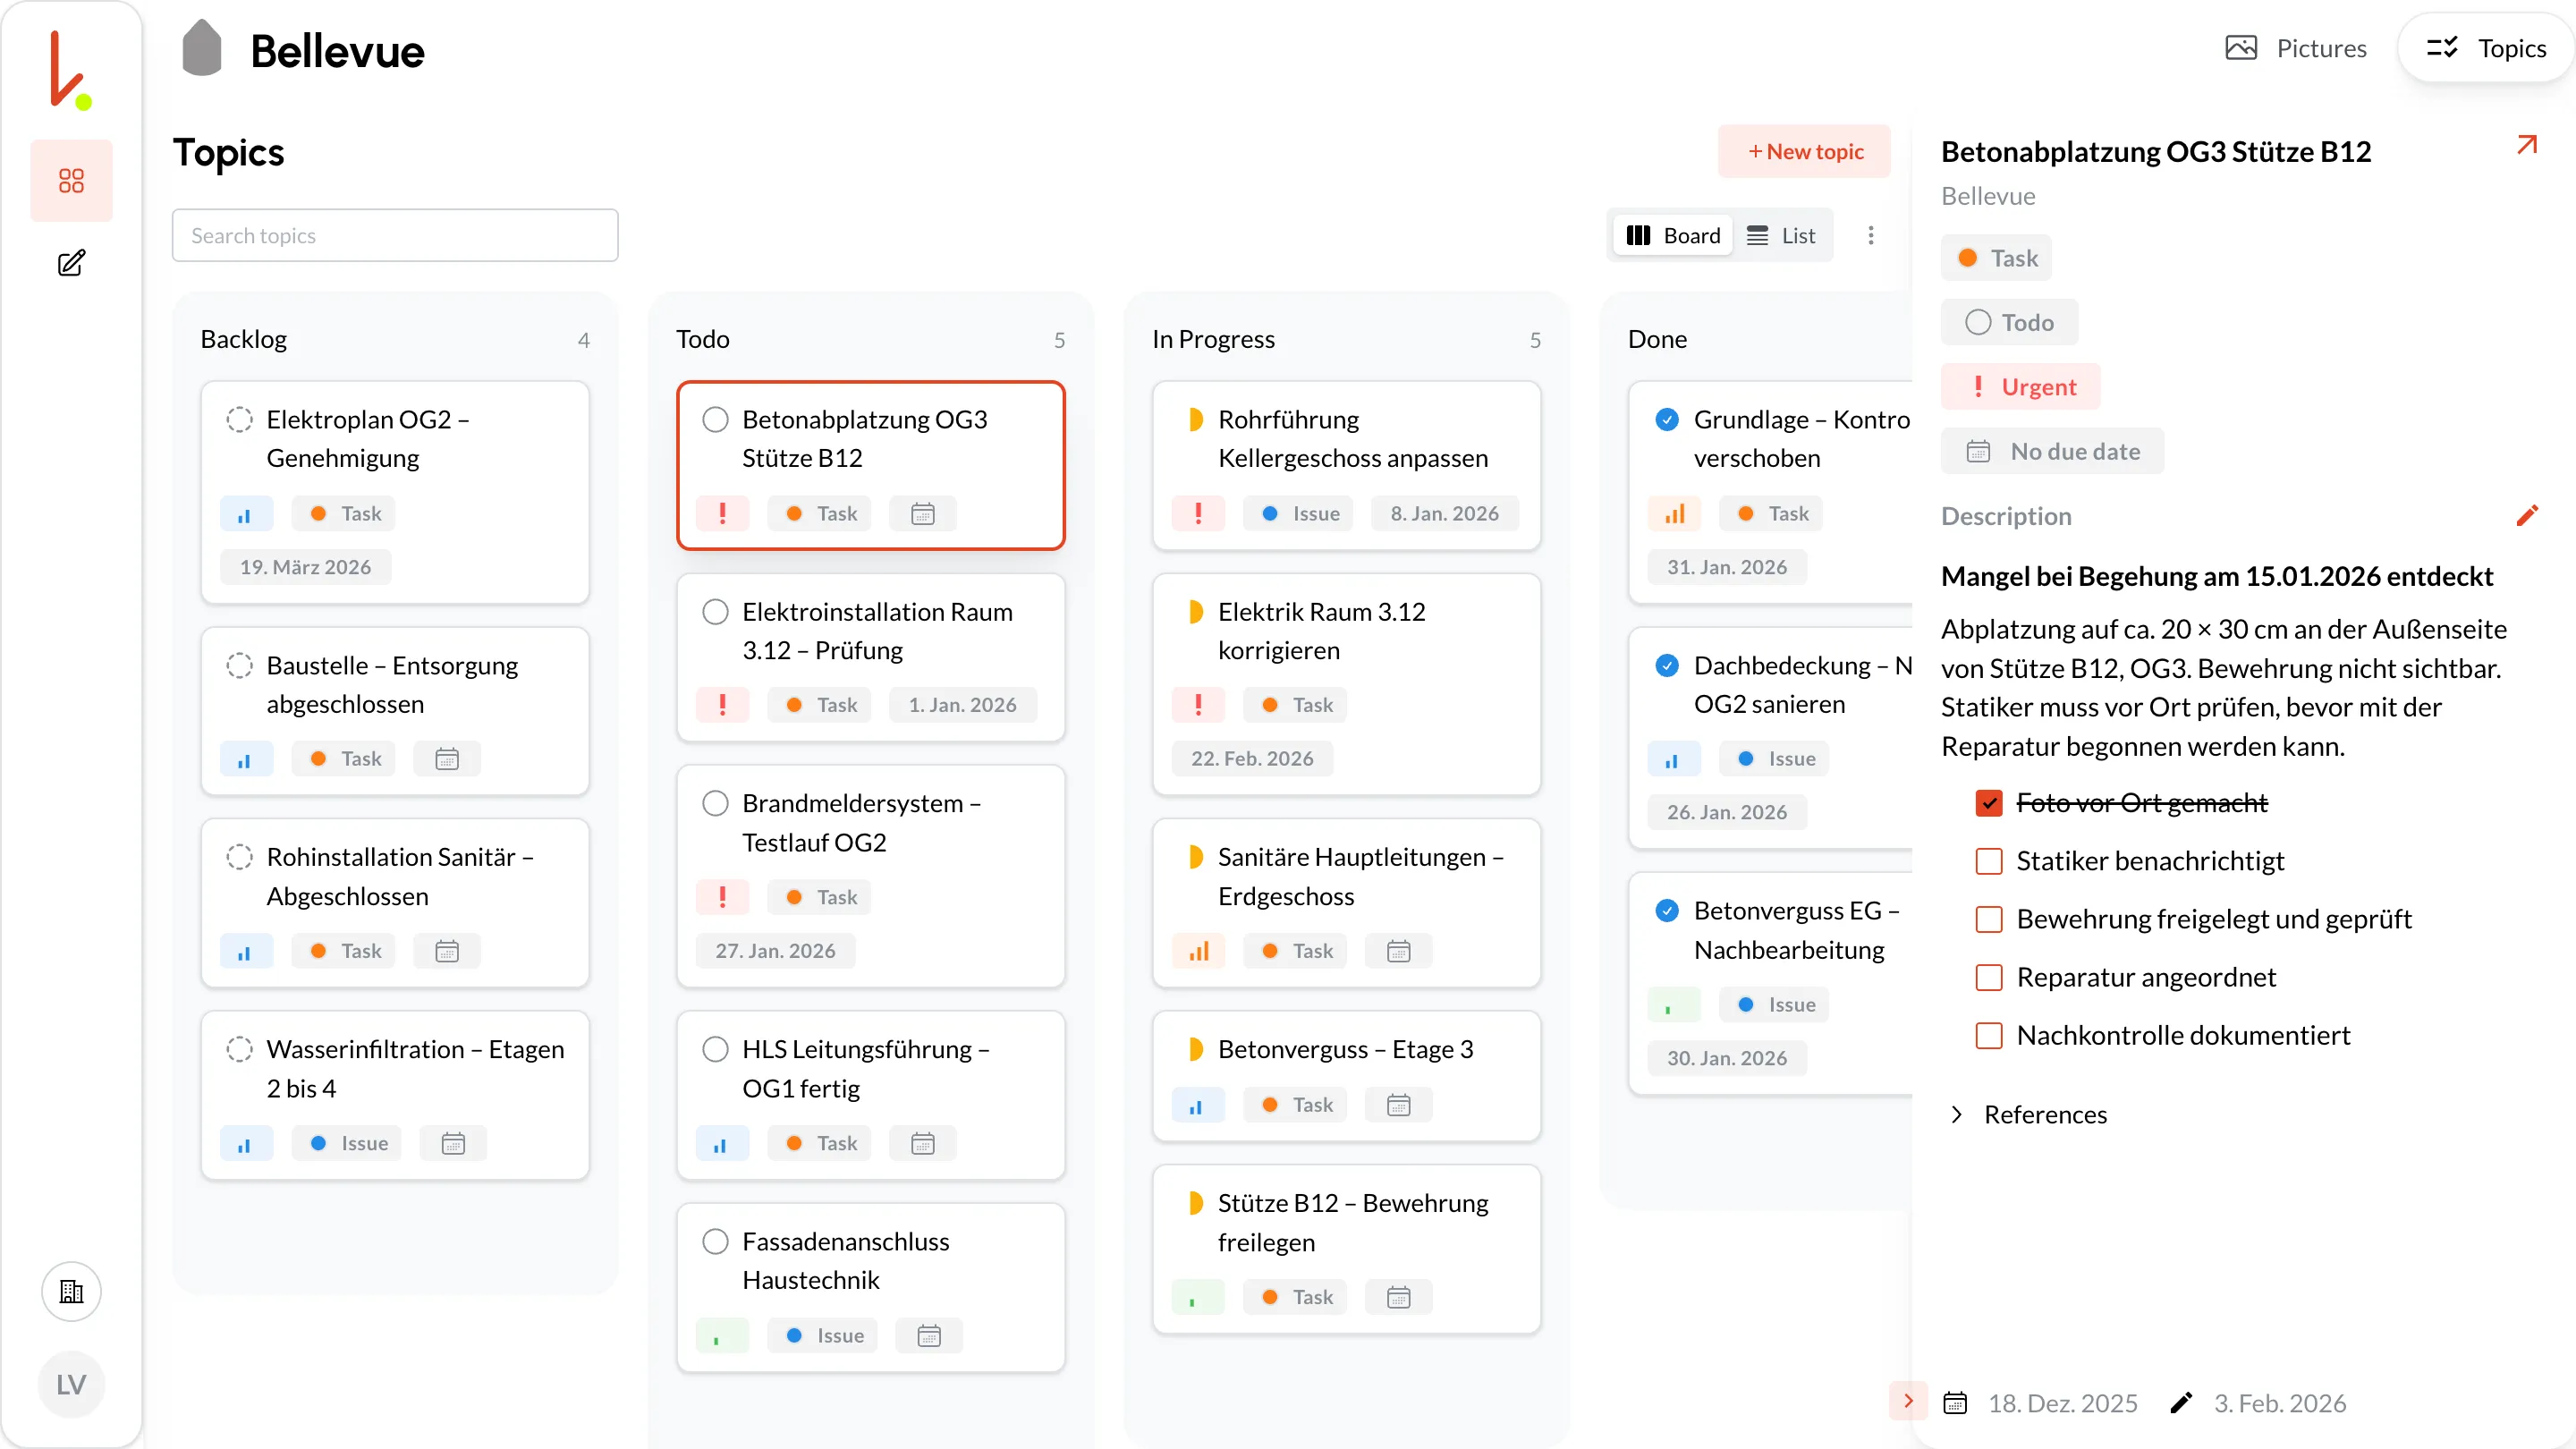Viewport: 2576px width, 1449px height.
Task: Switch to List view
Action: point(1783,235)
